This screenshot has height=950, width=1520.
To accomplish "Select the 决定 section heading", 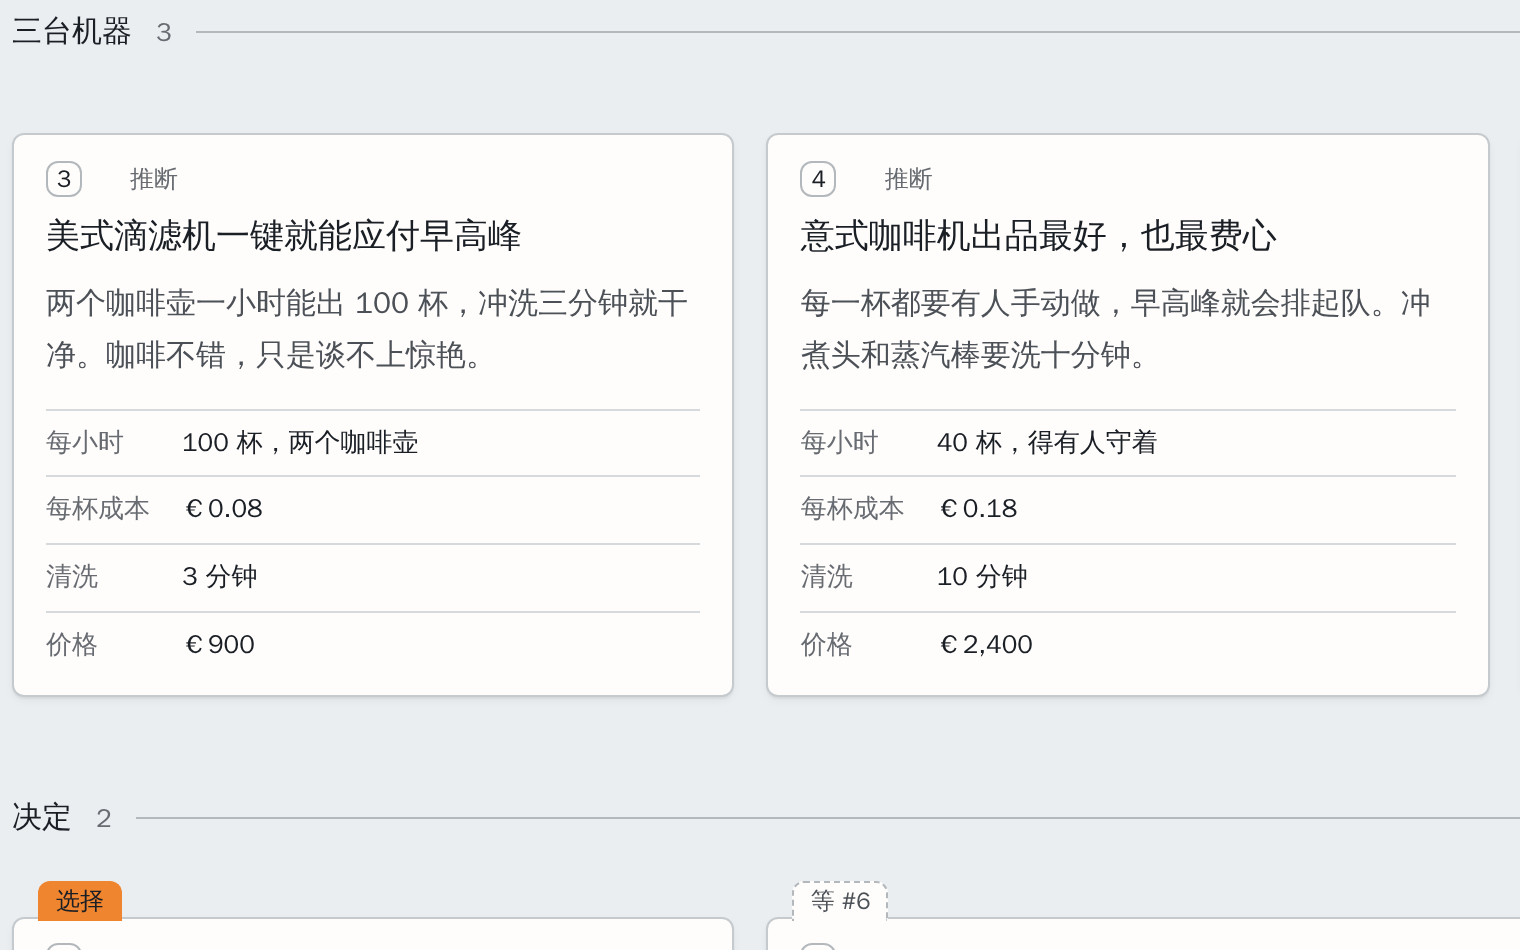I will (x=42, y=818).
